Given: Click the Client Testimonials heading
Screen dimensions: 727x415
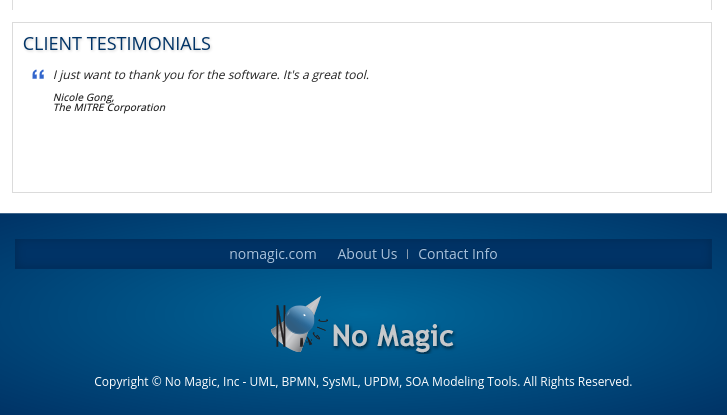Looking at the screenshot, I should coord(117,44).
